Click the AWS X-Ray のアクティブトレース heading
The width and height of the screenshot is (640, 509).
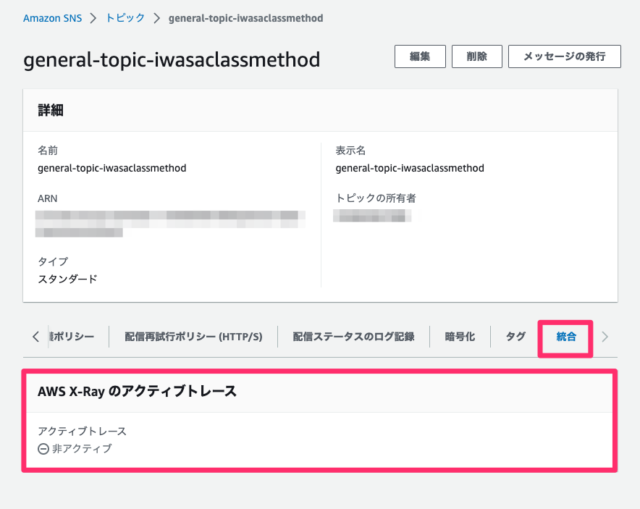[x=137, y=391]
